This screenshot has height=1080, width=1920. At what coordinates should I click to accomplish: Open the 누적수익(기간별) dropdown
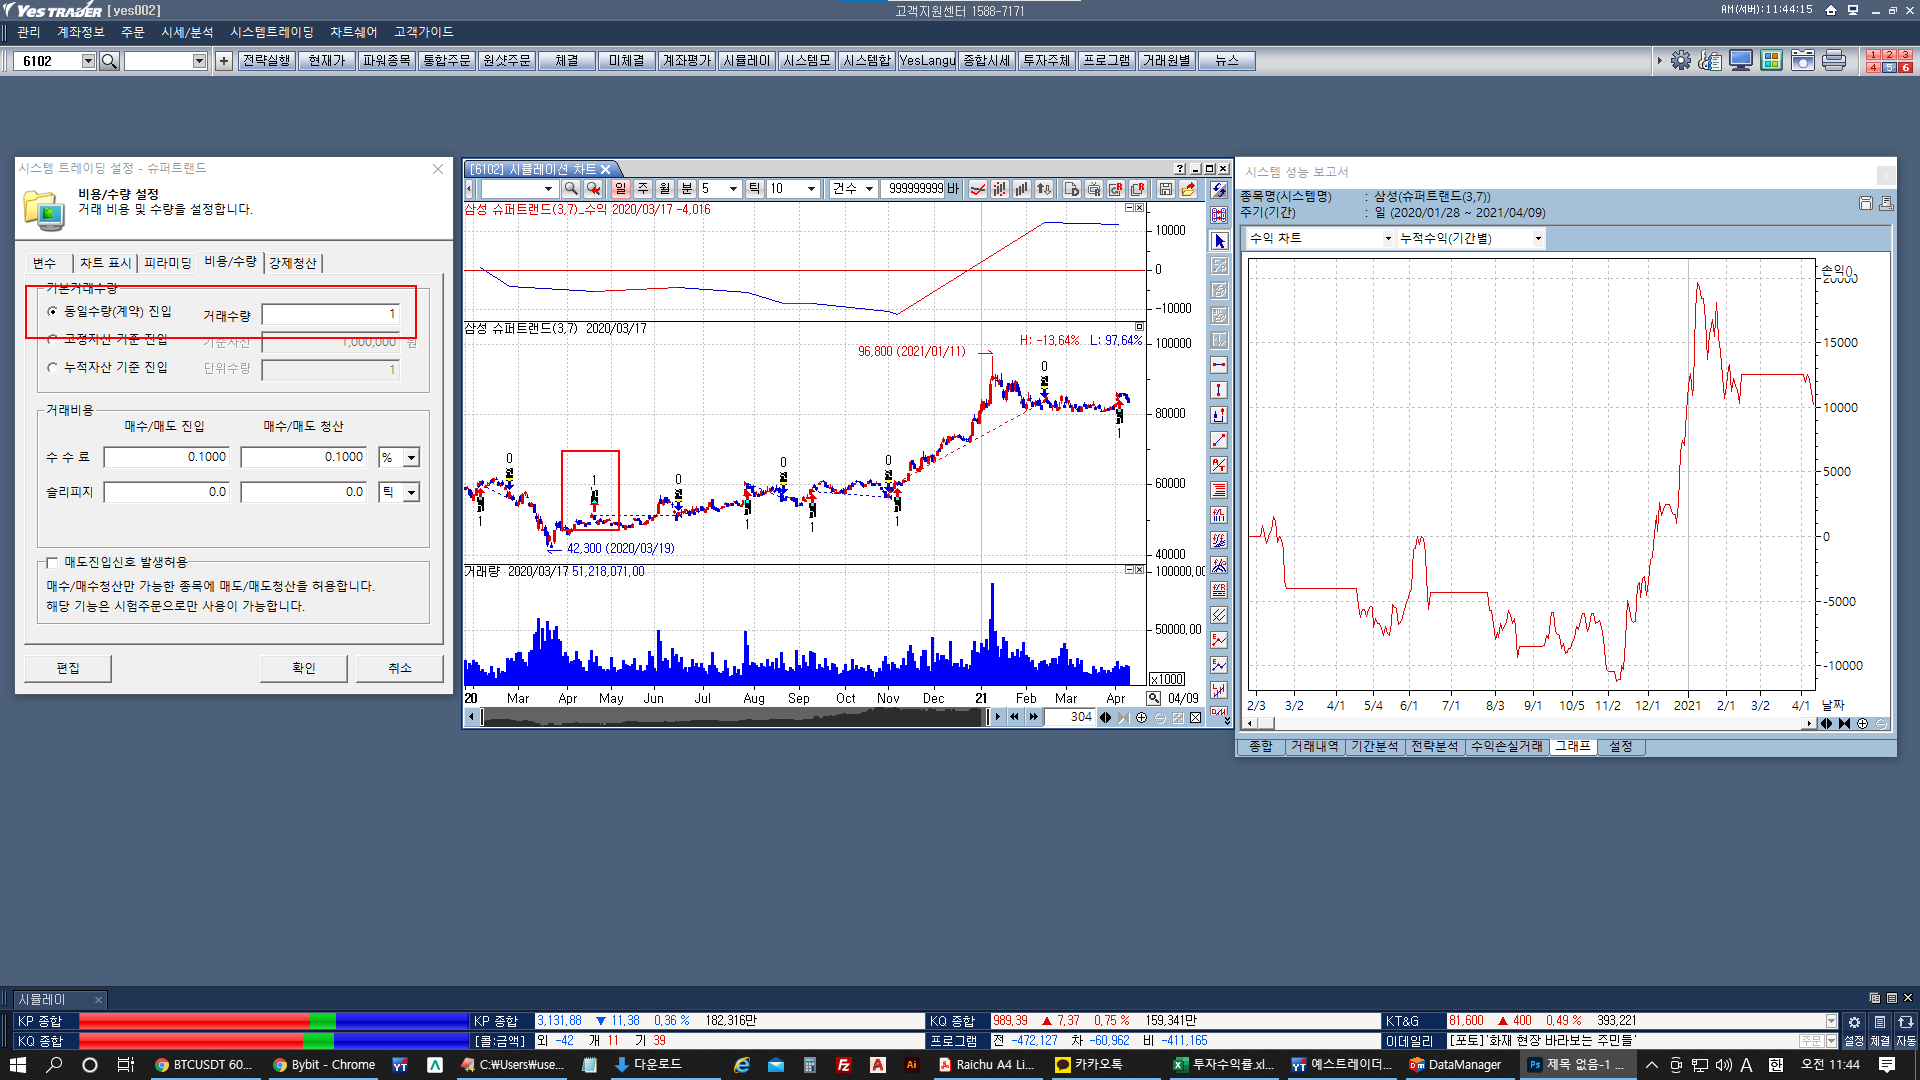[x=1537, y=238]
